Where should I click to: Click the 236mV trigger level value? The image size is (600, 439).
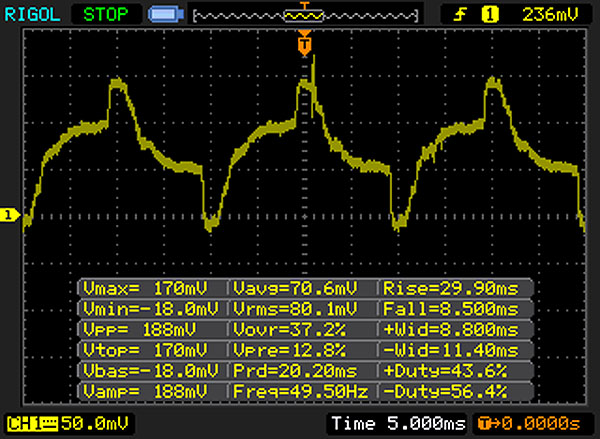[550, 15]
